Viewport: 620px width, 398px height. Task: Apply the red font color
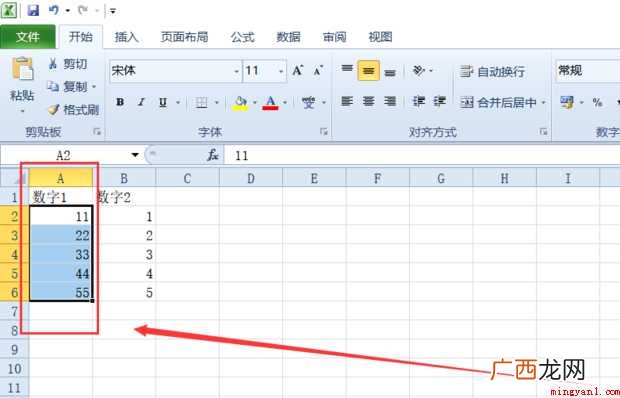[270, 103]
